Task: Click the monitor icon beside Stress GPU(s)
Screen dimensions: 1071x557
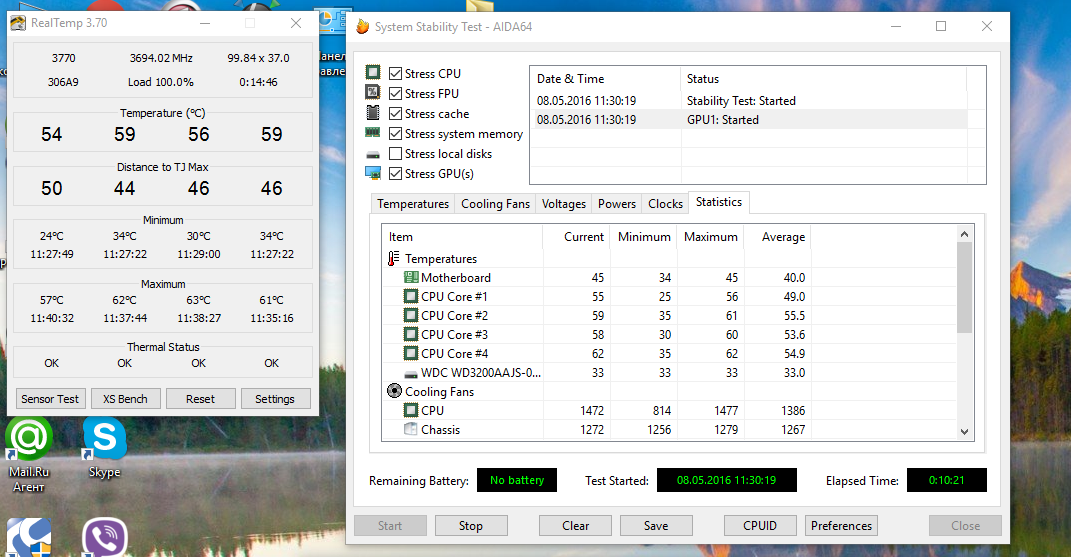Action: 373,174
